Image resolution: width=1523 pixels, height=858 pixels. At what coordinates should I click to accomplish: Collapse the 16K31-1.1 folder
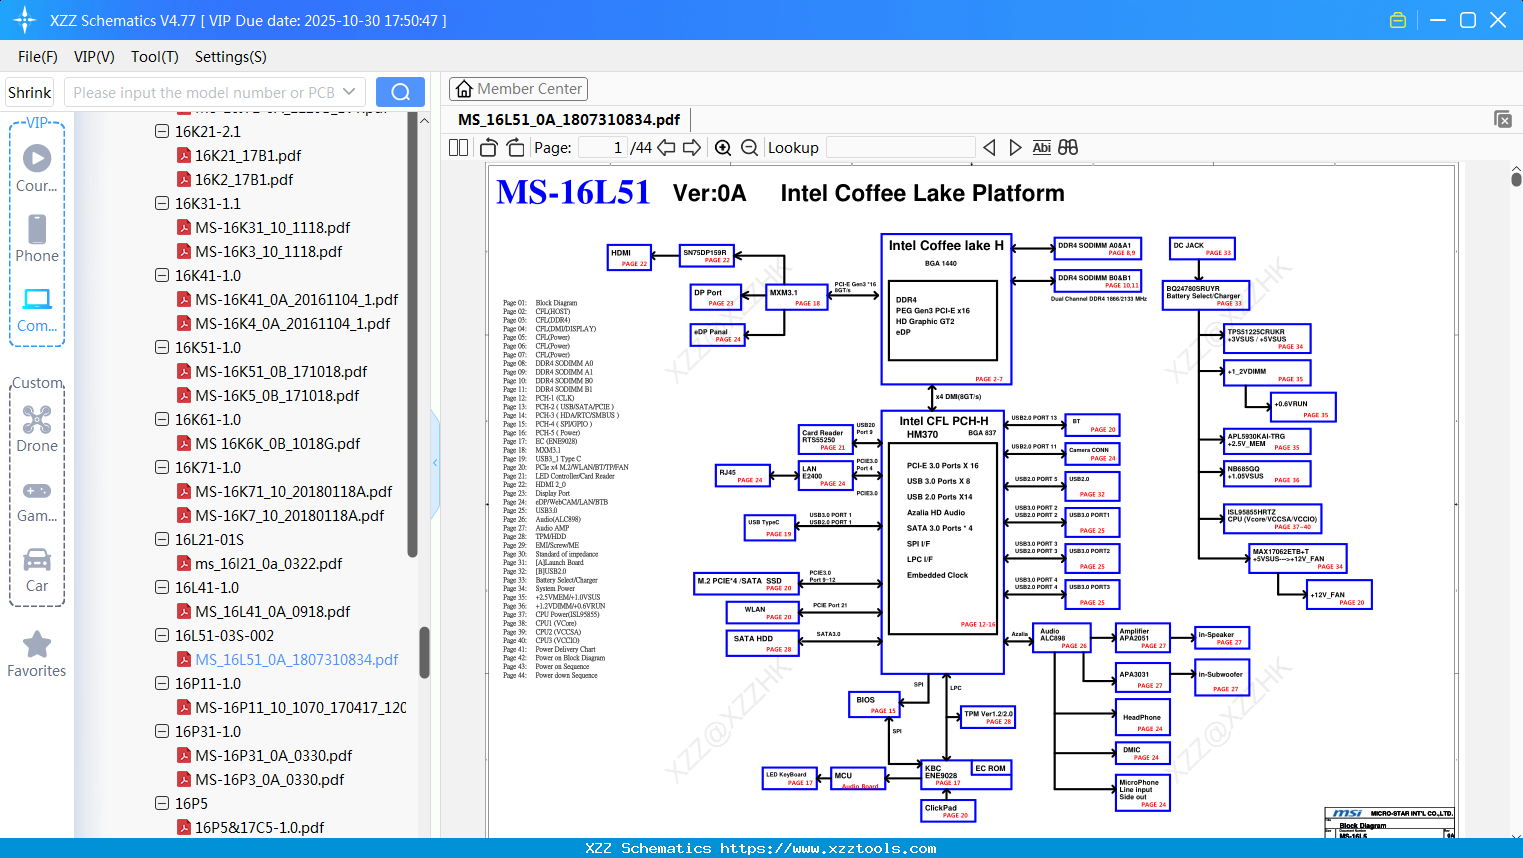pos(162,203)
